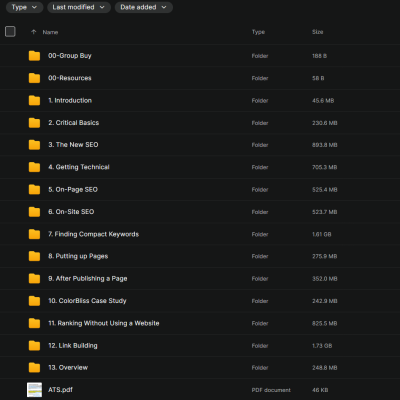Click the 188 B size value
The width and height of the screenshot is (400, 400).
point(319,56)
